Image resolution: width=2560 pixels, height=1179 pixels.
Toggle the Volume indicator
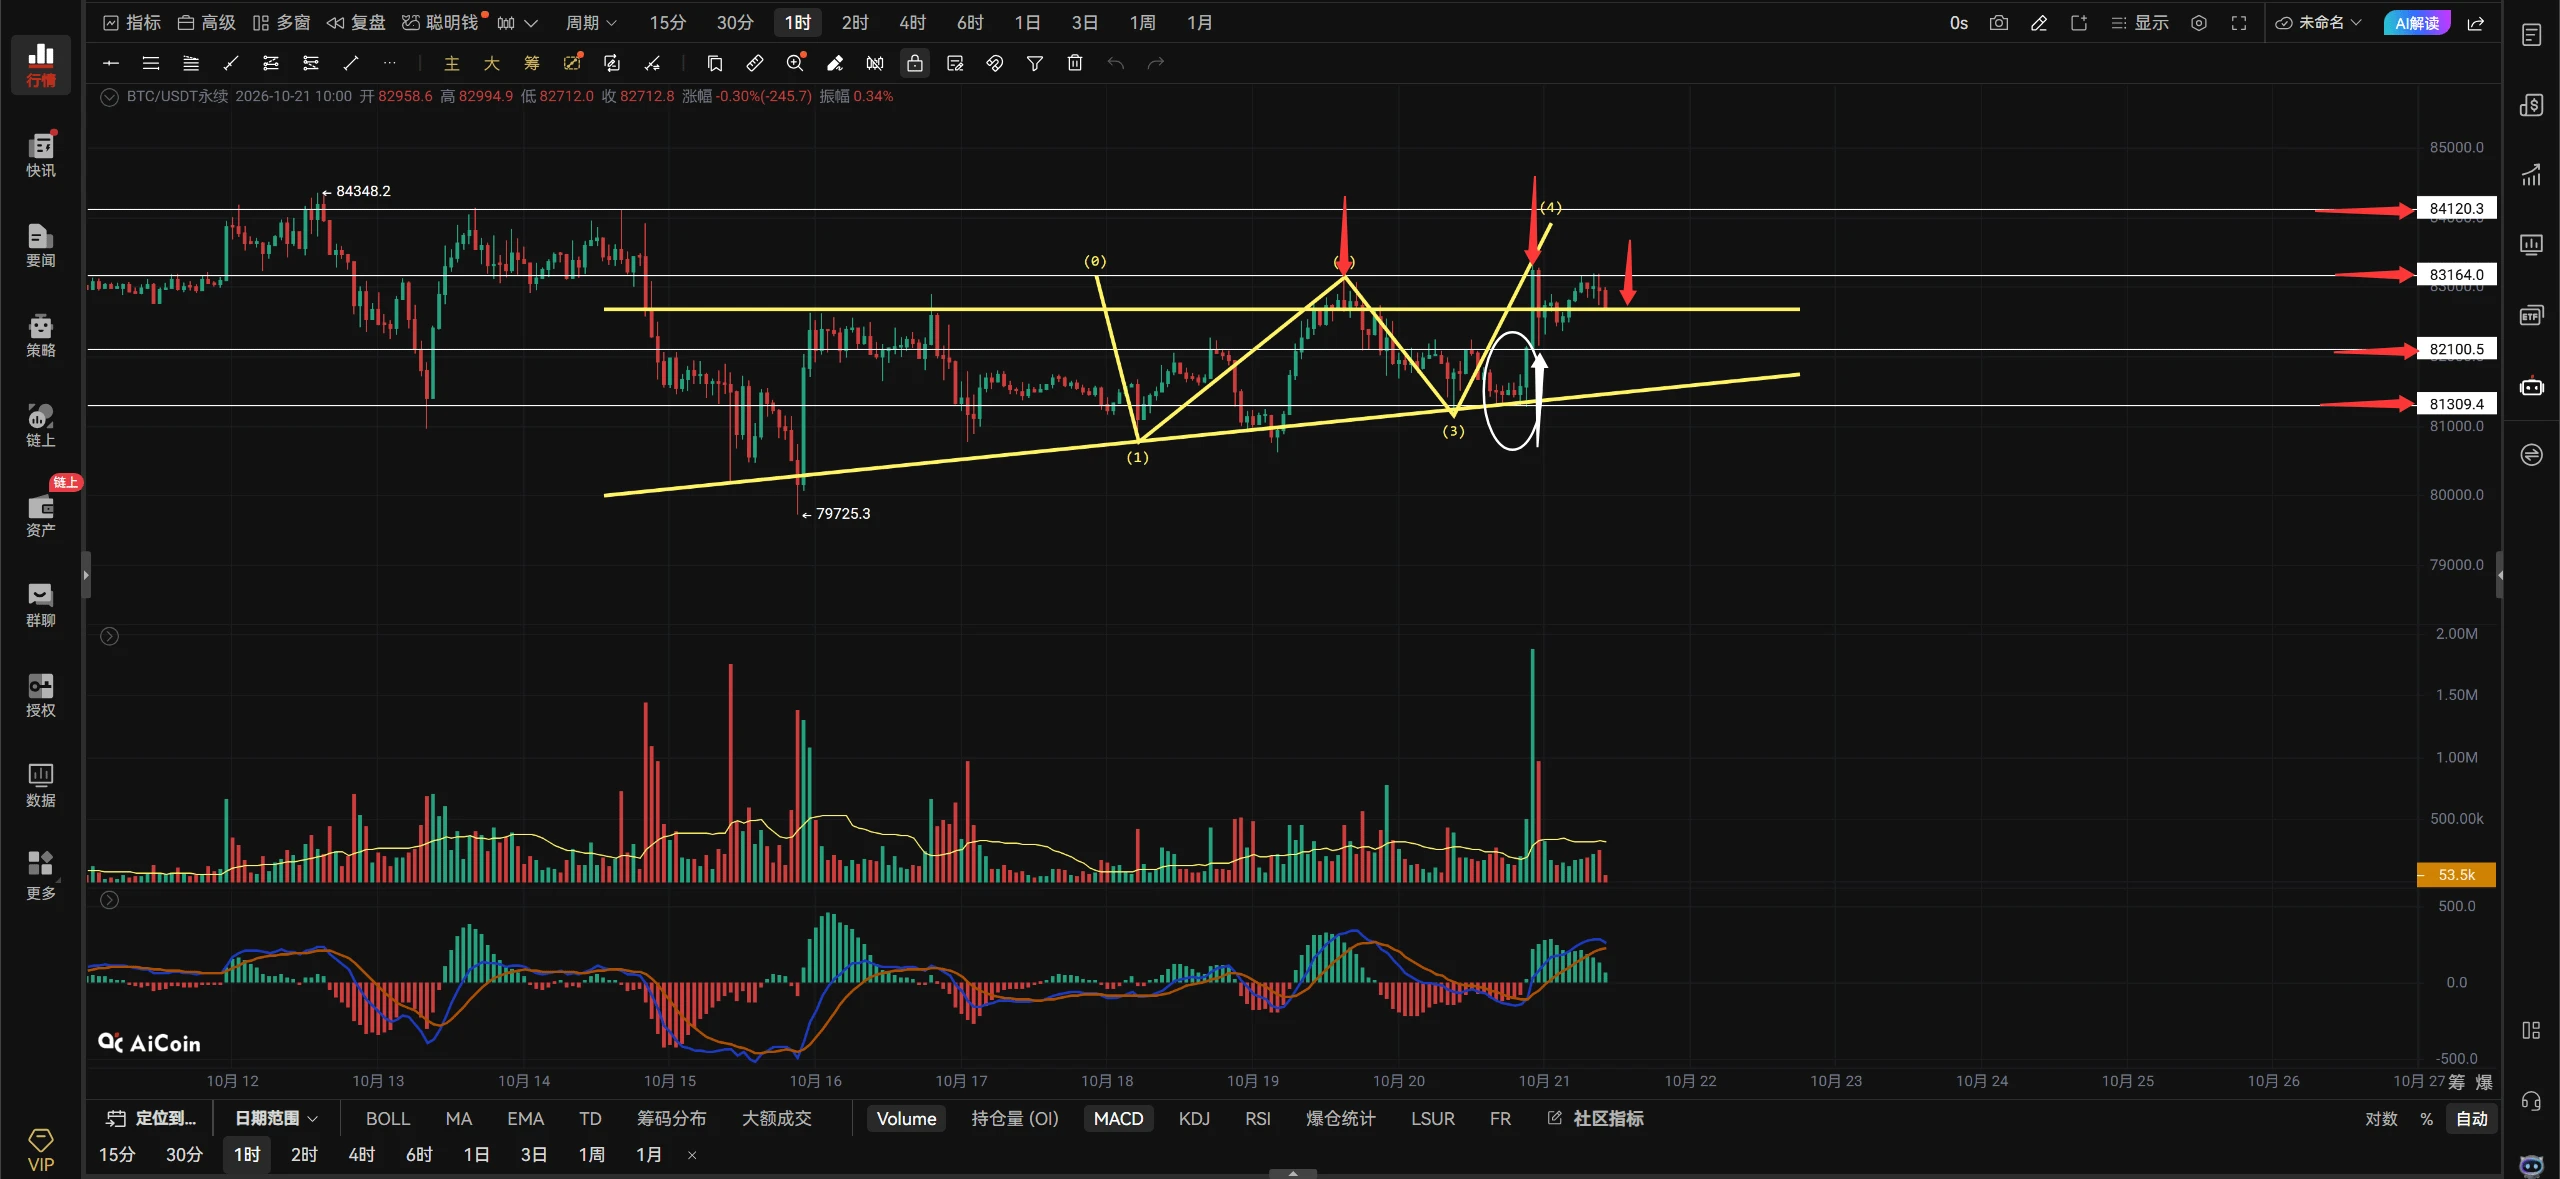pos(906,1118)
